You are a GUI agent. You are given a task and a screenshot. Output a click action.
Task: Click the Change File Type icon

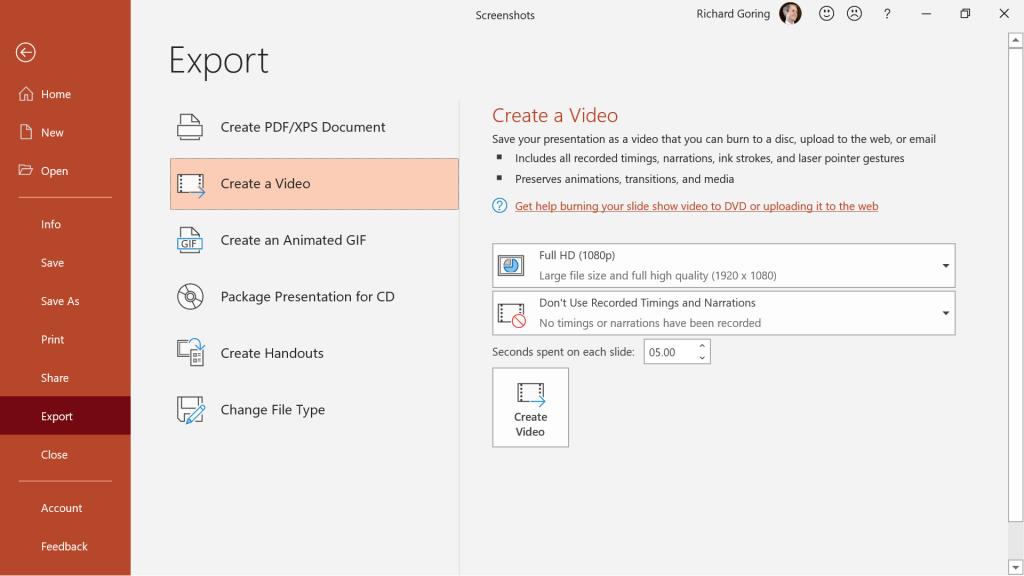tap(190, 409)
